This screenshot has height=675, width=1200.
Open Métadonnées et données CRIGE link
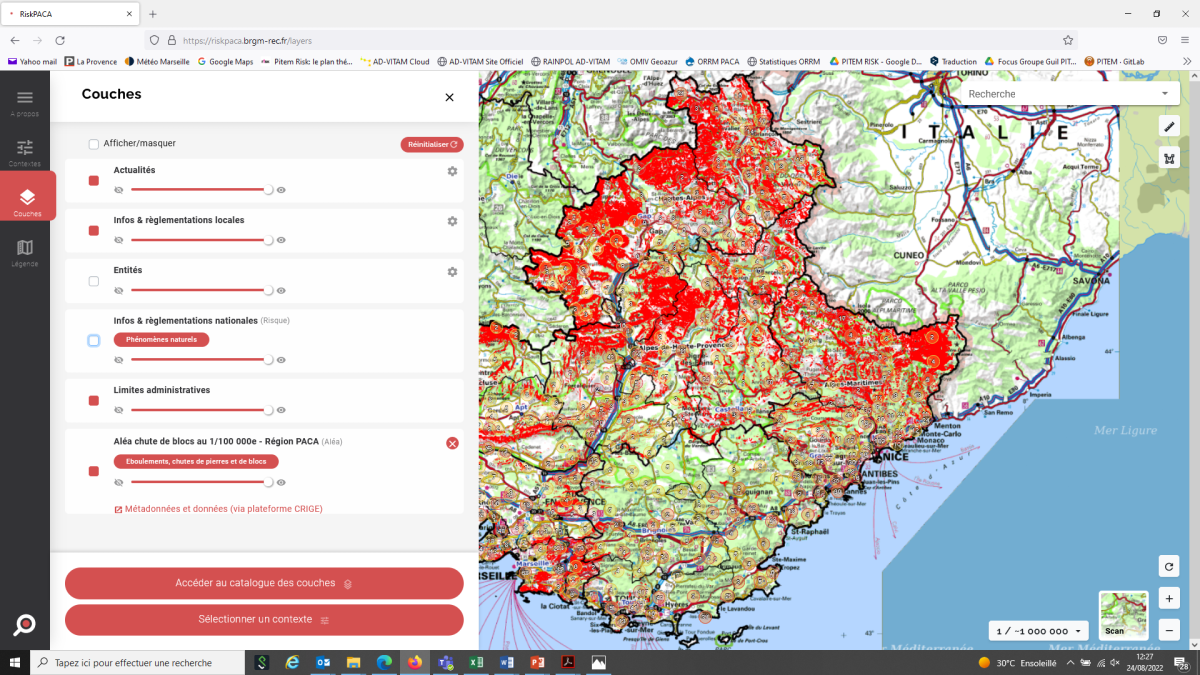click(218, 509)
